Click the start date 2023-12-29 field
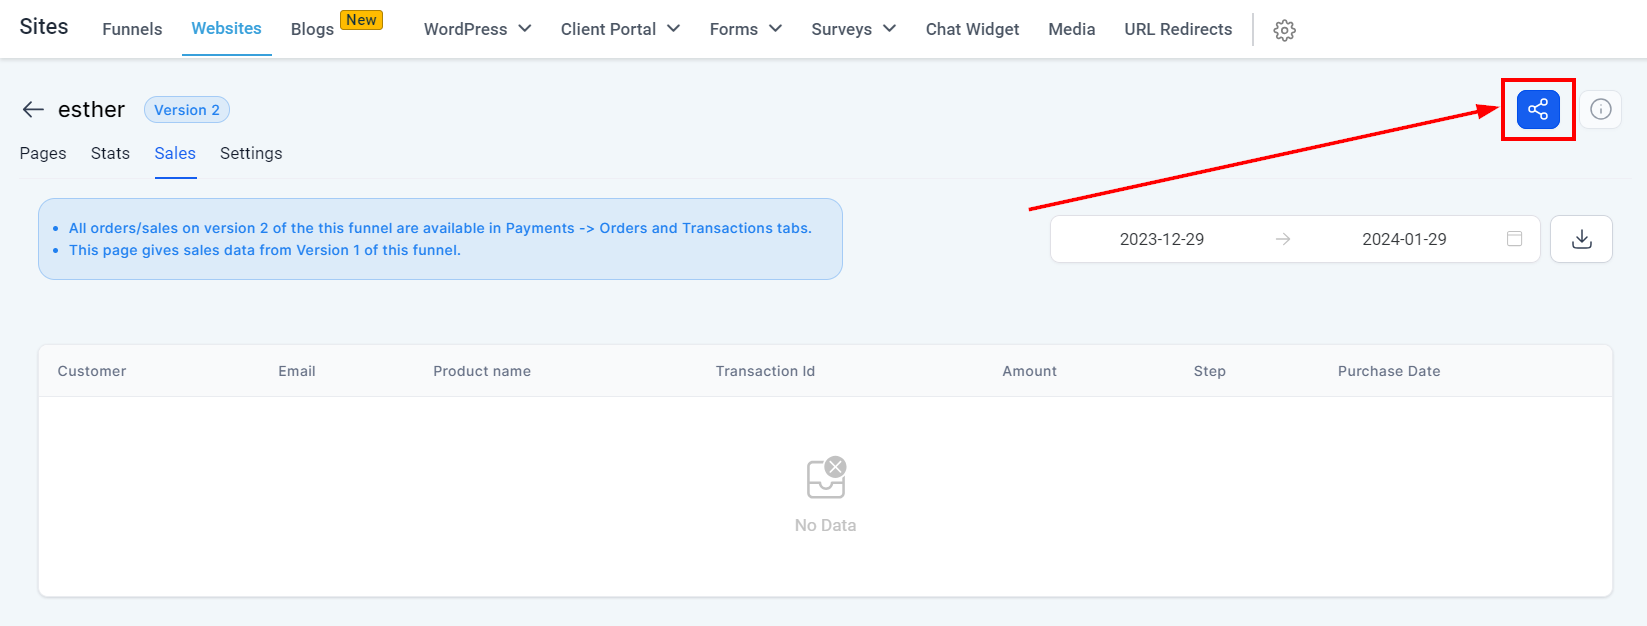This screenshot has width=1647, height=626. coord(1161,239)
